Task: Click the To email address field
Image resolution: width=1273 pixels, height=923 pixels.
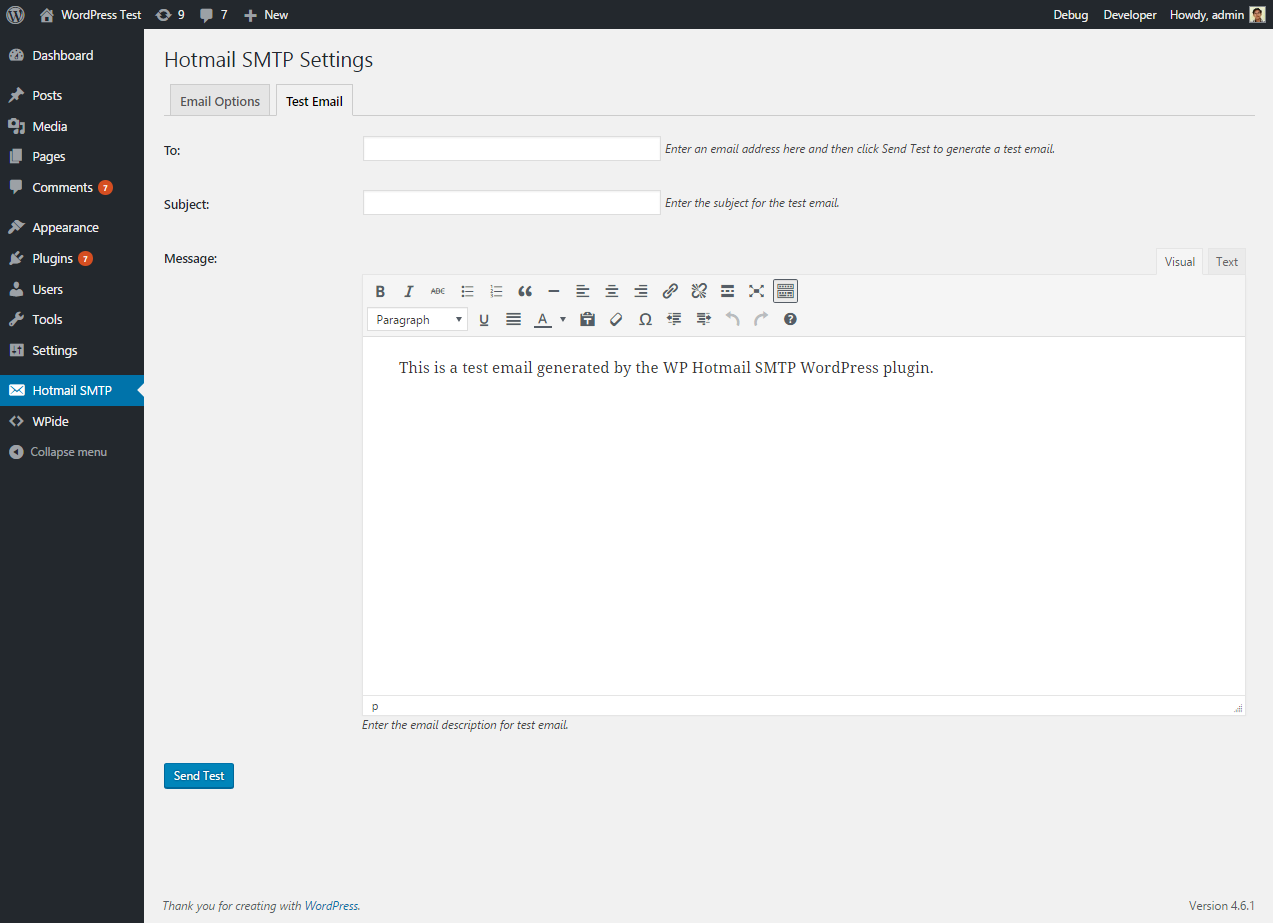Action: tap(512, 149)
